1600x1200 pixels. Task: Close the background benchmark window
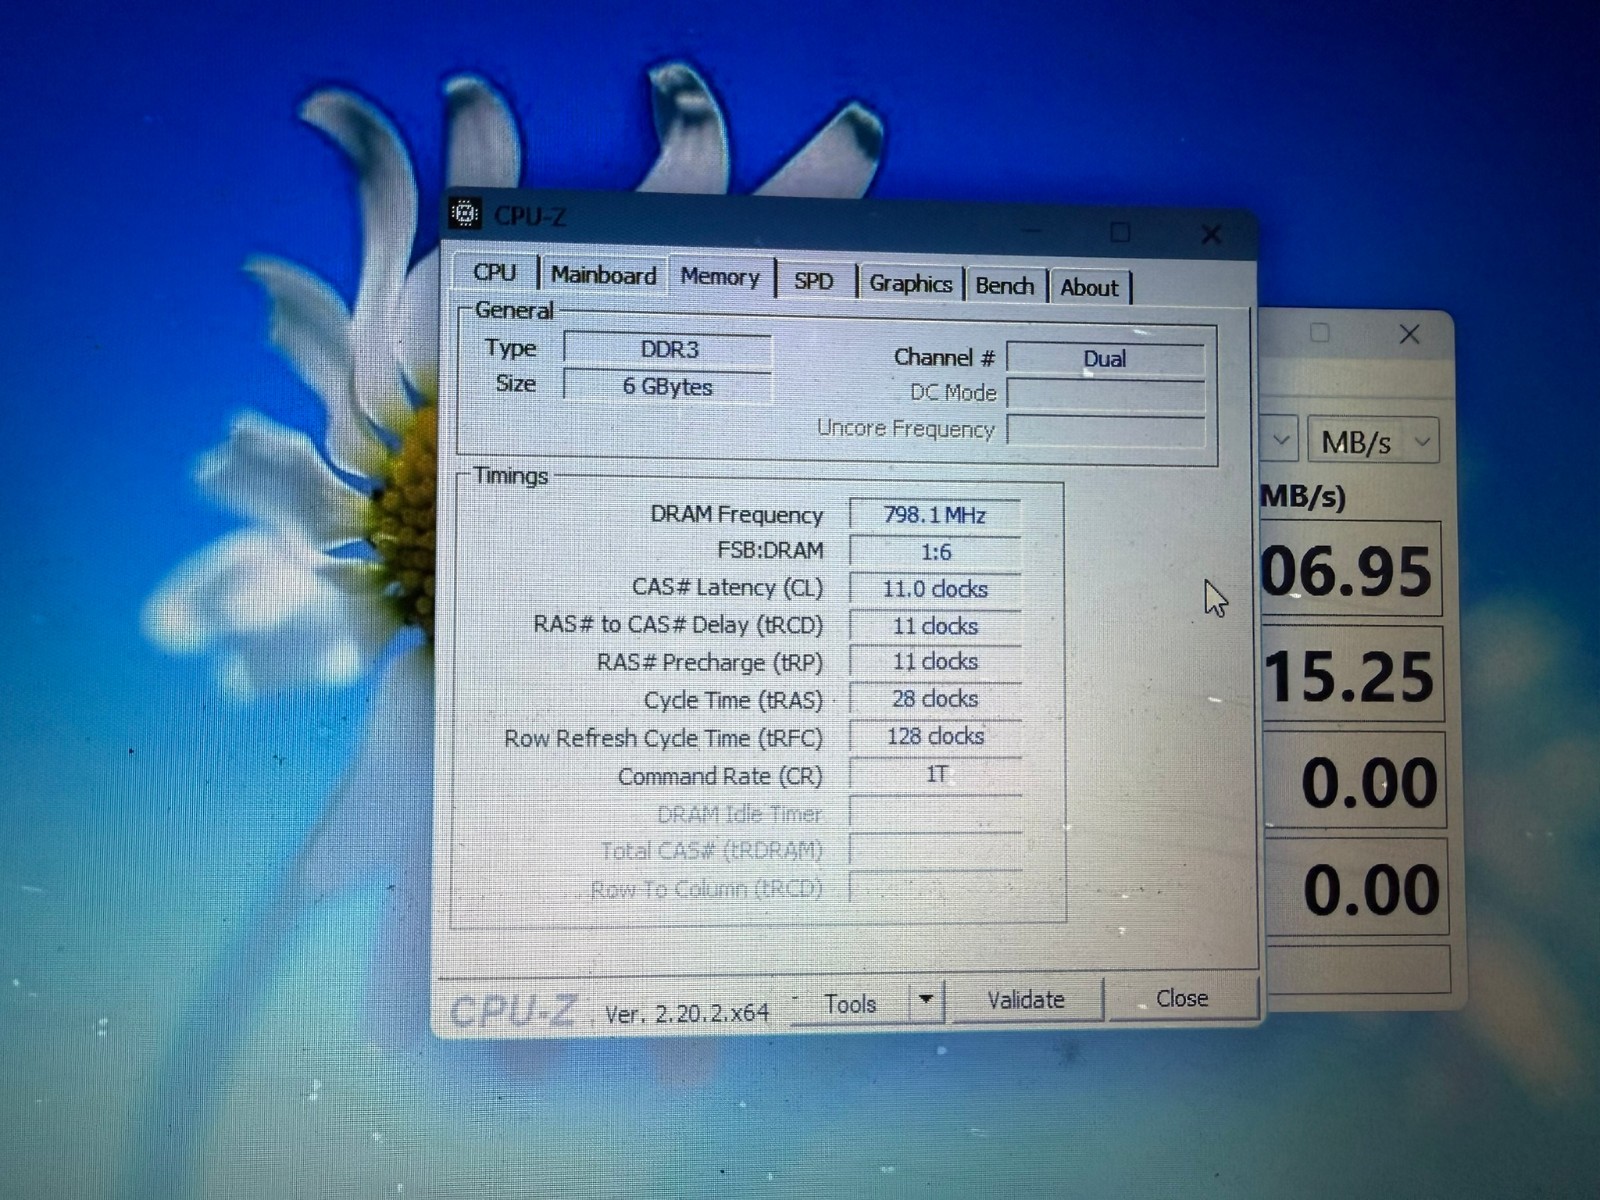point(1409,334)
